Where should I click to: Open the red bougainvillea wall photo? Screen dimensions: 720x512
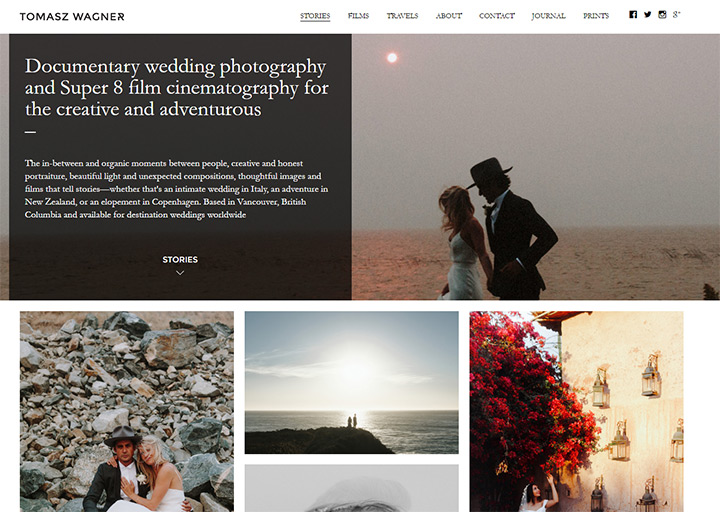[576, 411]
